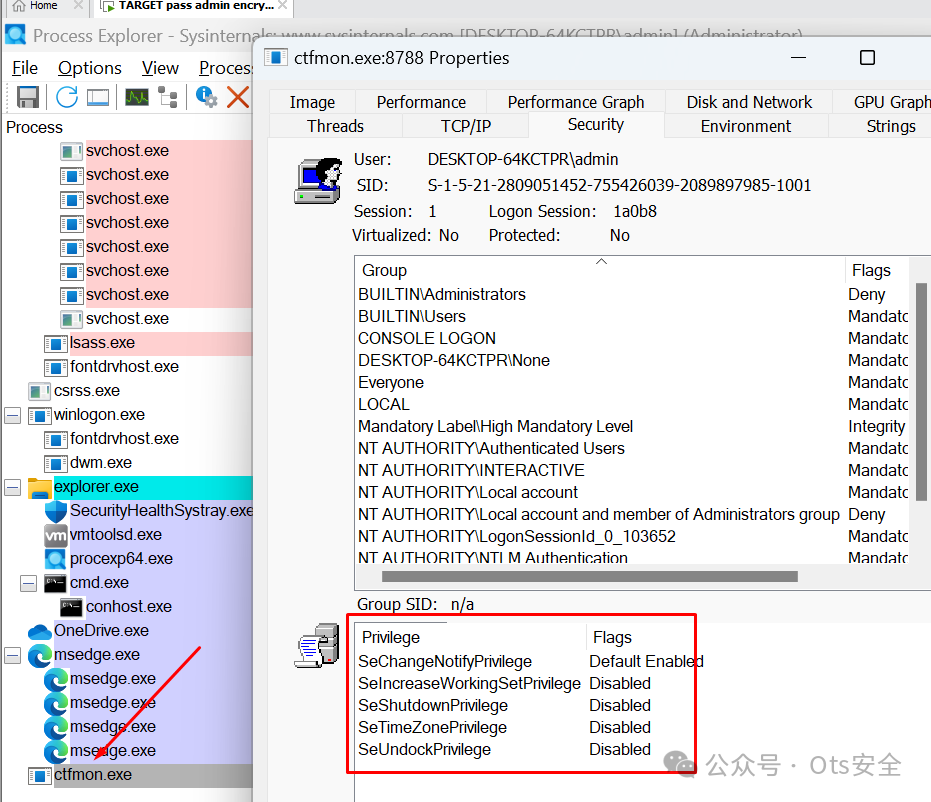Screen dimensions: 931x802
Task: Click the user account icon in Security tab
Action: point(319,181)
